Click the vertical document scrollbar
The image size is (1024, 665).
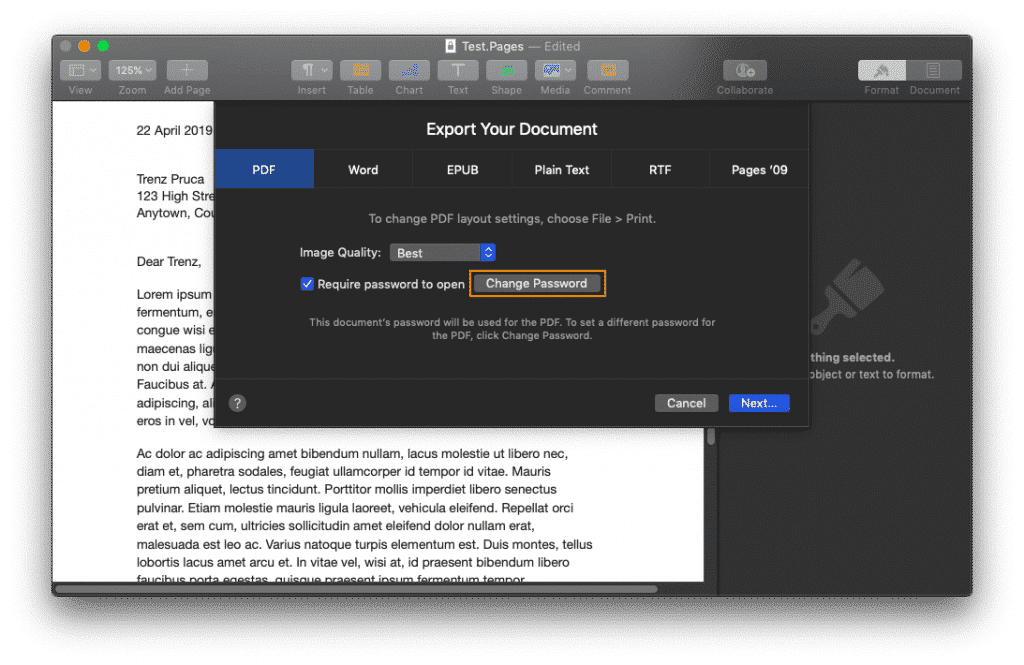click(711, 436)
